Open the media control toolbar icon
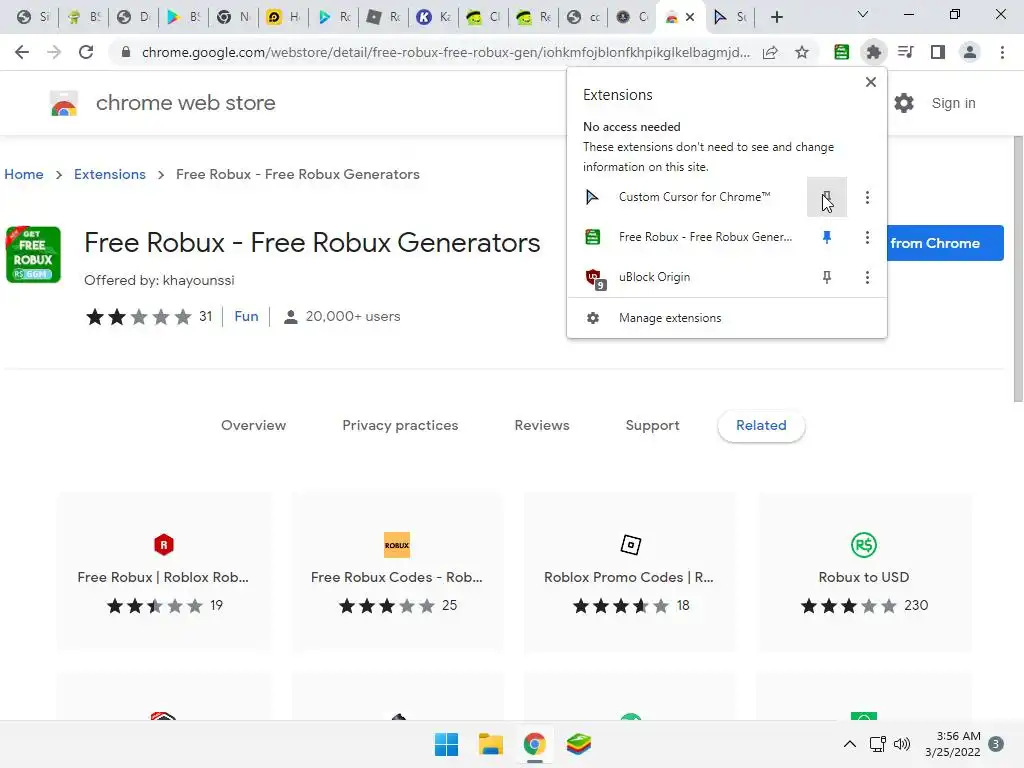Screen dimensions: 1024x768 (906, 52)
